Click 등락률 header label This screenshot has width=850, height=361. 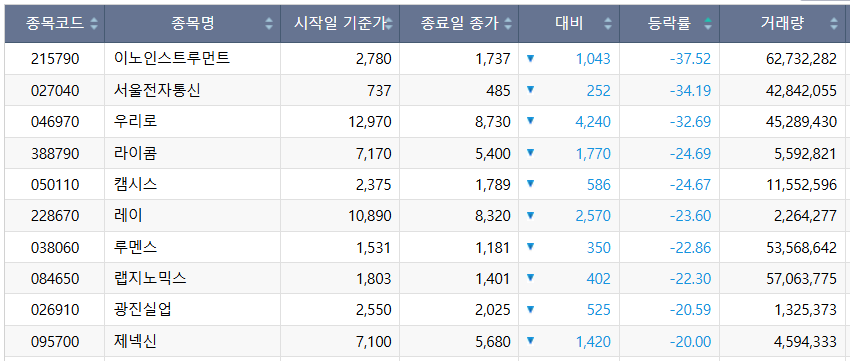[669, 23]
